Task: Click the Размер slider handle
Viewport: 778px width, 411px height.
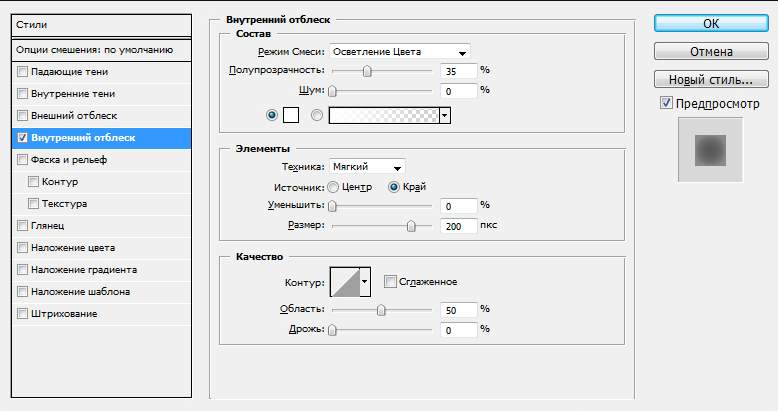Action: tap(411, 226)
